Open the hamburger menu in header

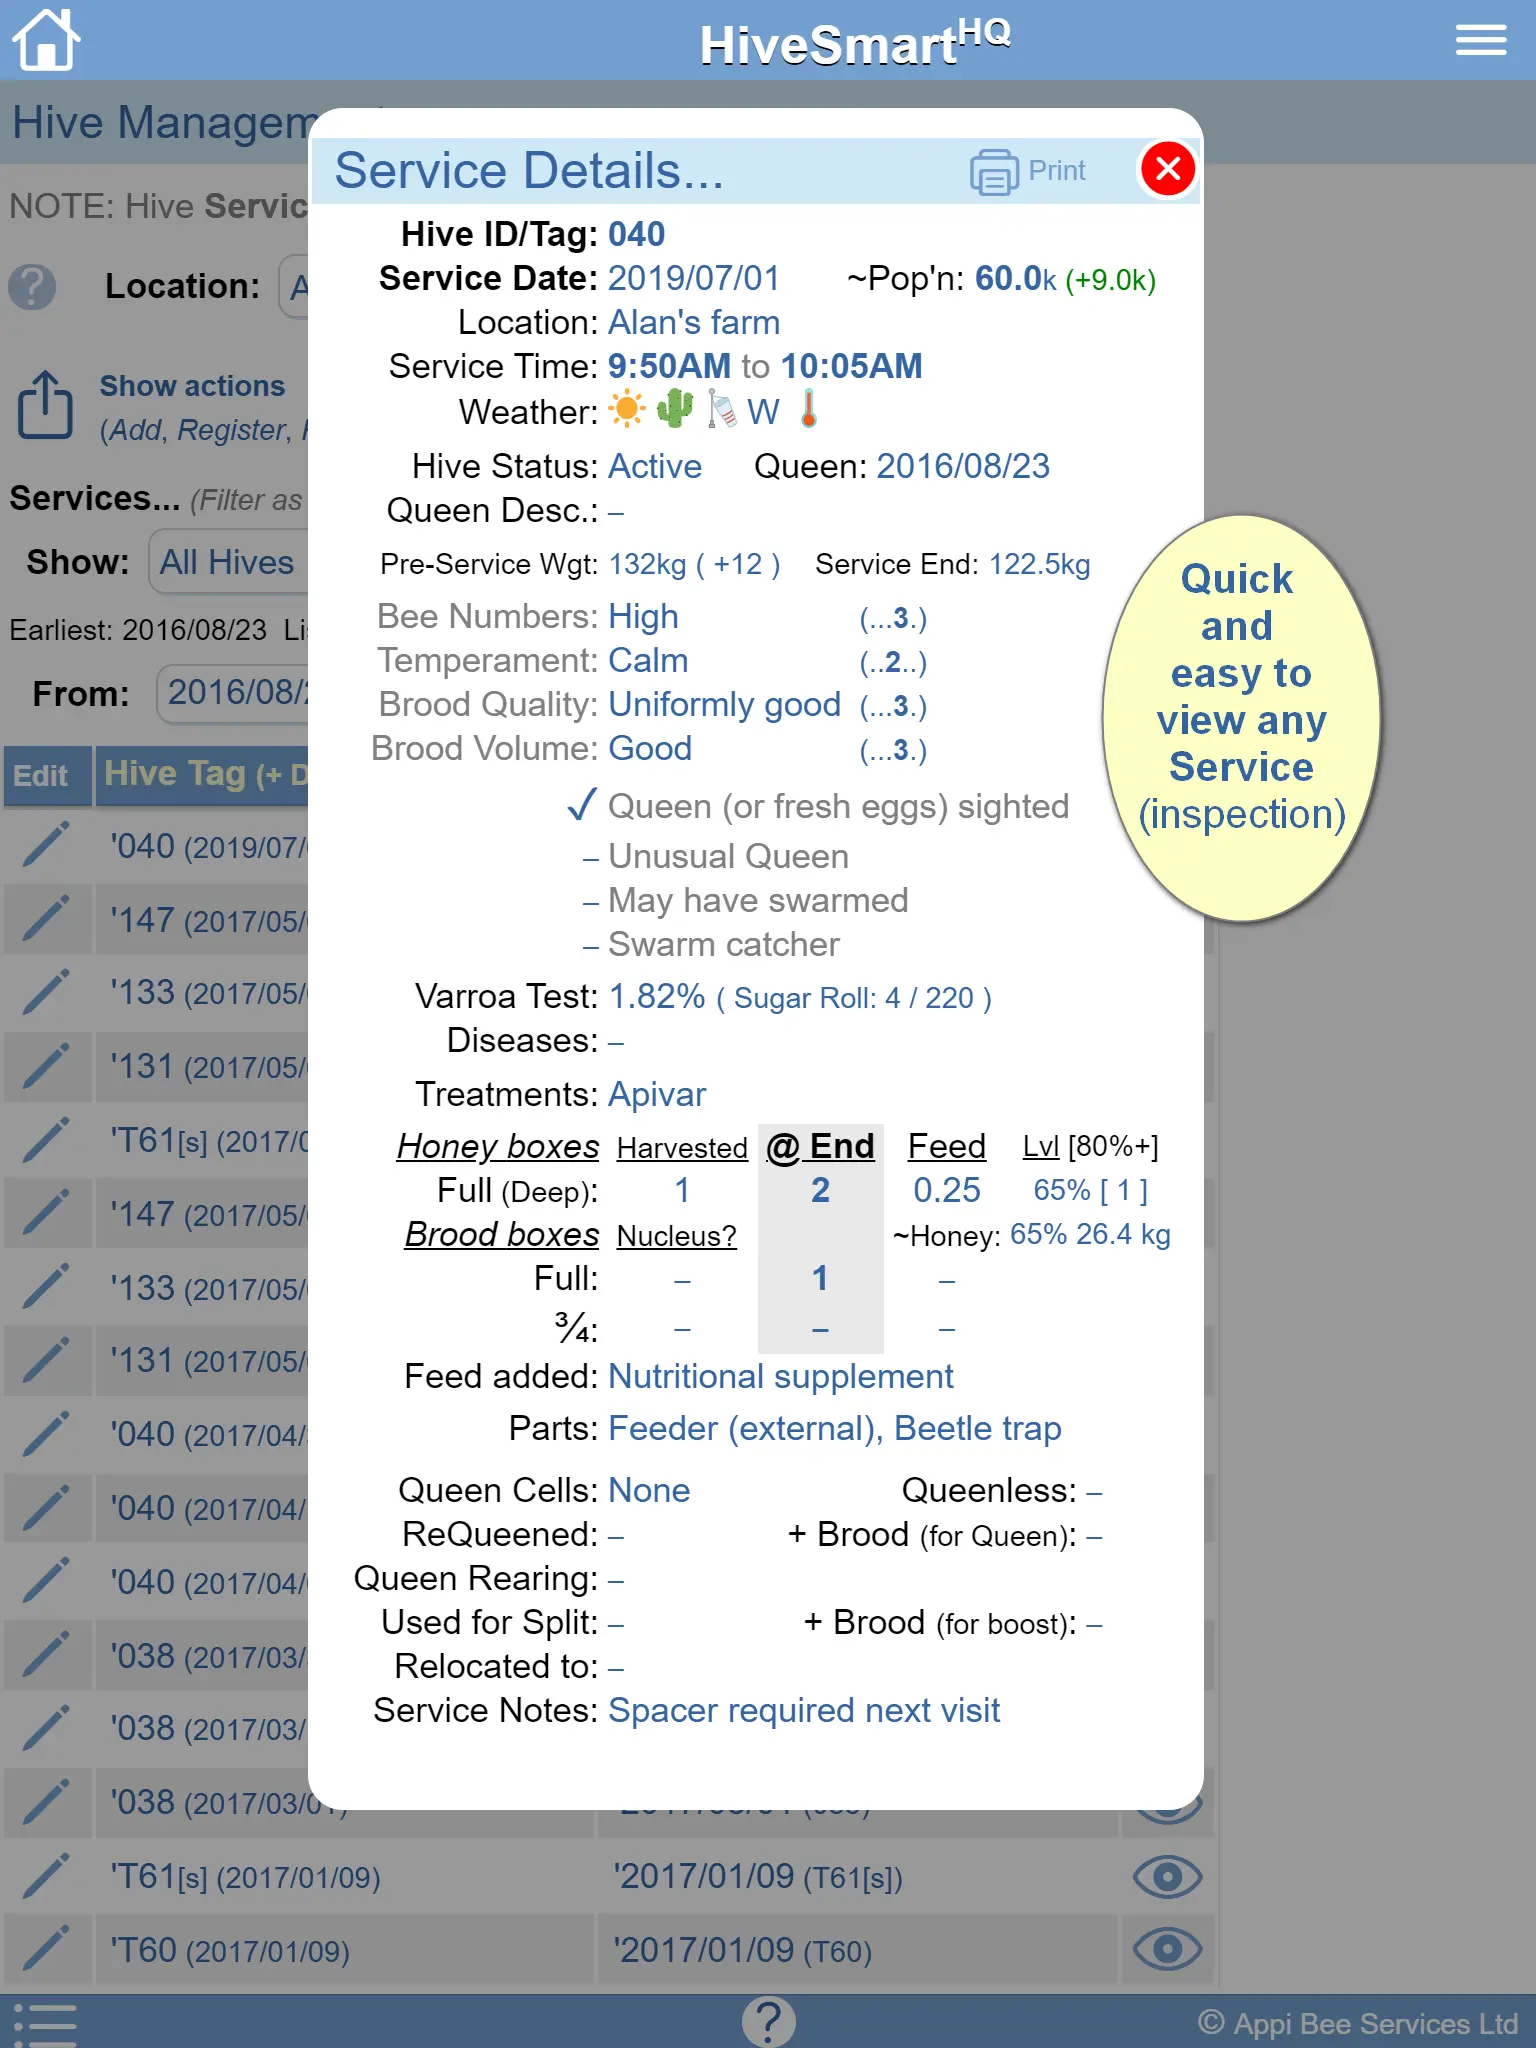pyautogui.click(x=1481, y=40)
